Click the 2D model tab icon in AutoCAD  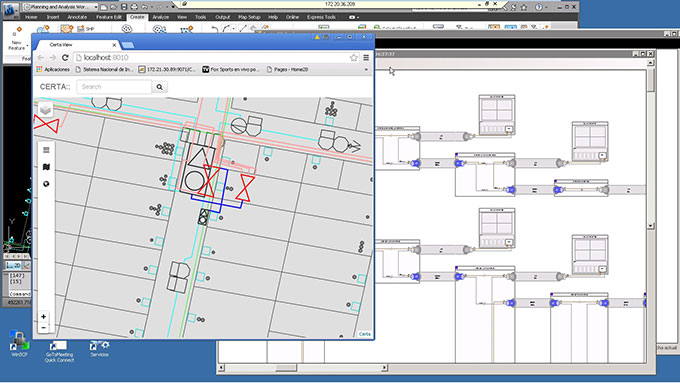coord(14,265)
